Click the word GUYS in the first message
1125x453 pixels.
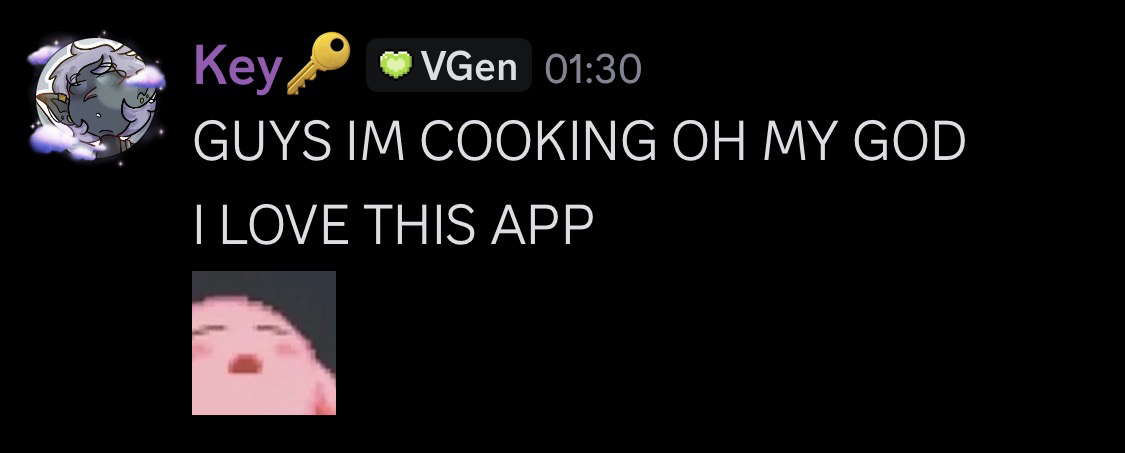click(263, 141)
